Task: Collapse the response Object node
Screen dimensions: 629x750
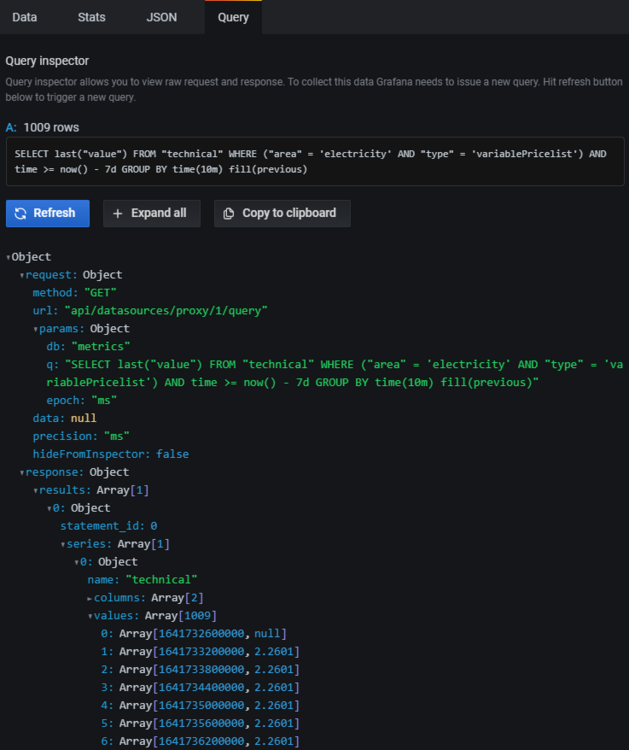Action: [22, 473]
